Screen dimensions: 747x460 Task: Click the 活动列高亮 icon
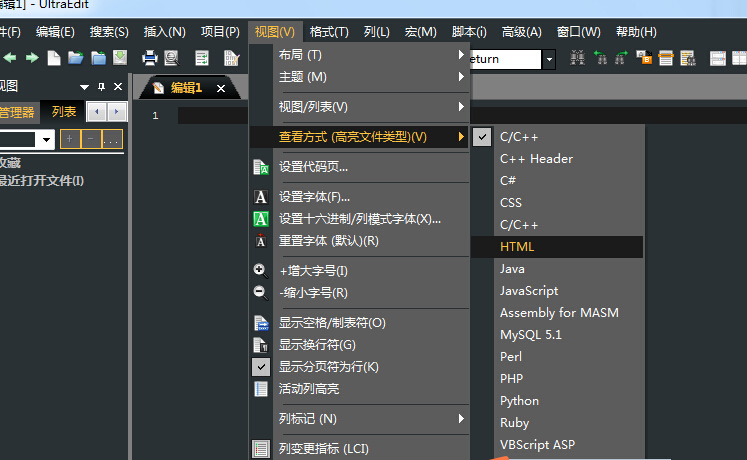point(261,389)
